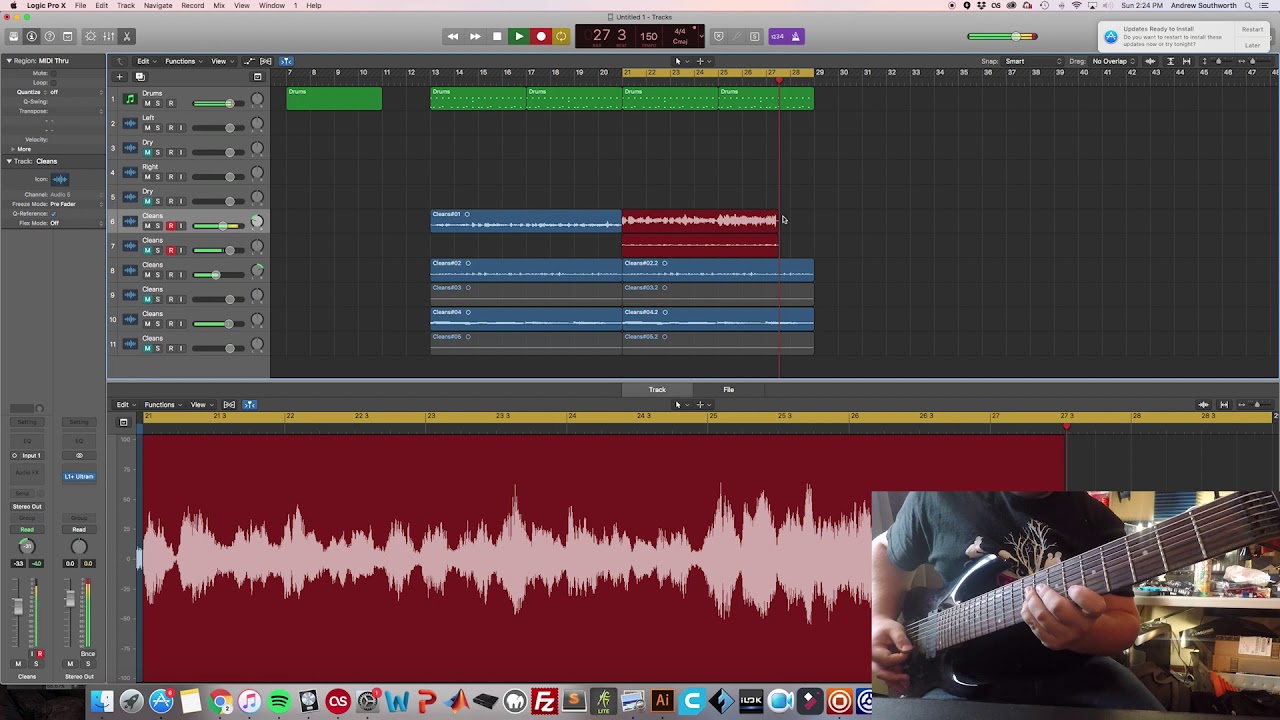Stop playback in the transport
1280x720 pixels.
tap(496, 37)
